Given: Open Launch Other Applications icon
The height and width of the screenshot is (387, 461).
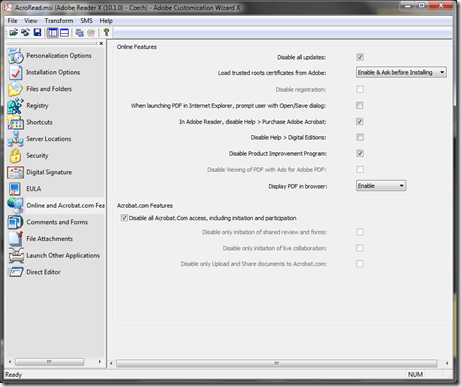Looking at the screenshot, I should pyautogui.click(x=16, y=255).
